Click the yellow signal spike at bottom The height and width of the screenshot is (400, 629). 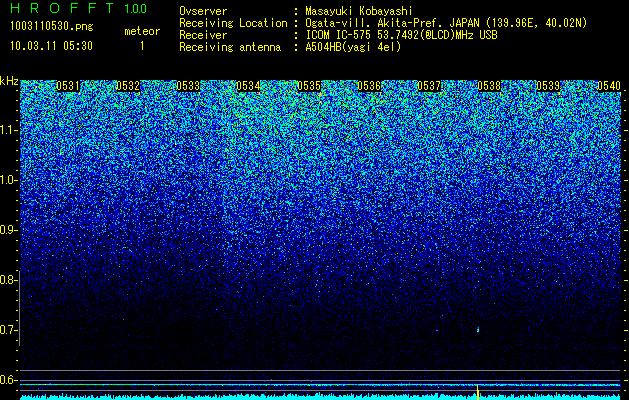478,392
